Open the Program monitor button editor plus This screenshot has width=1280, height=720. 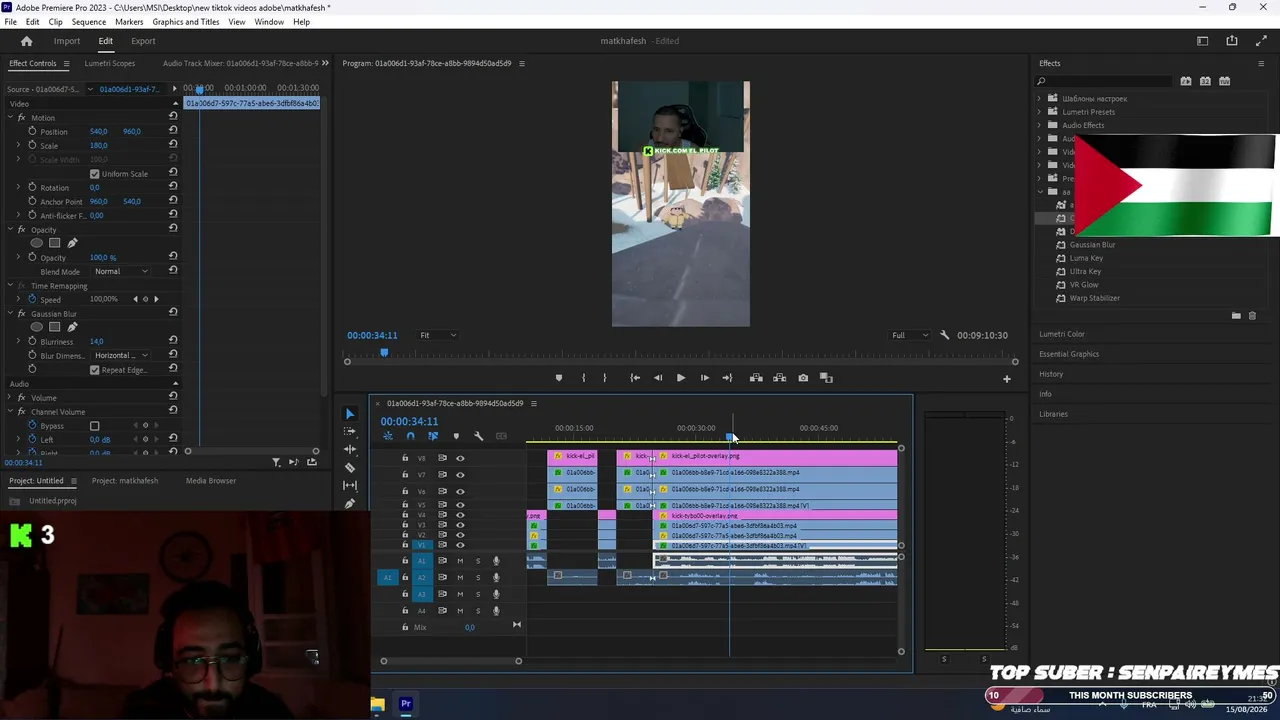[1007, 379]
